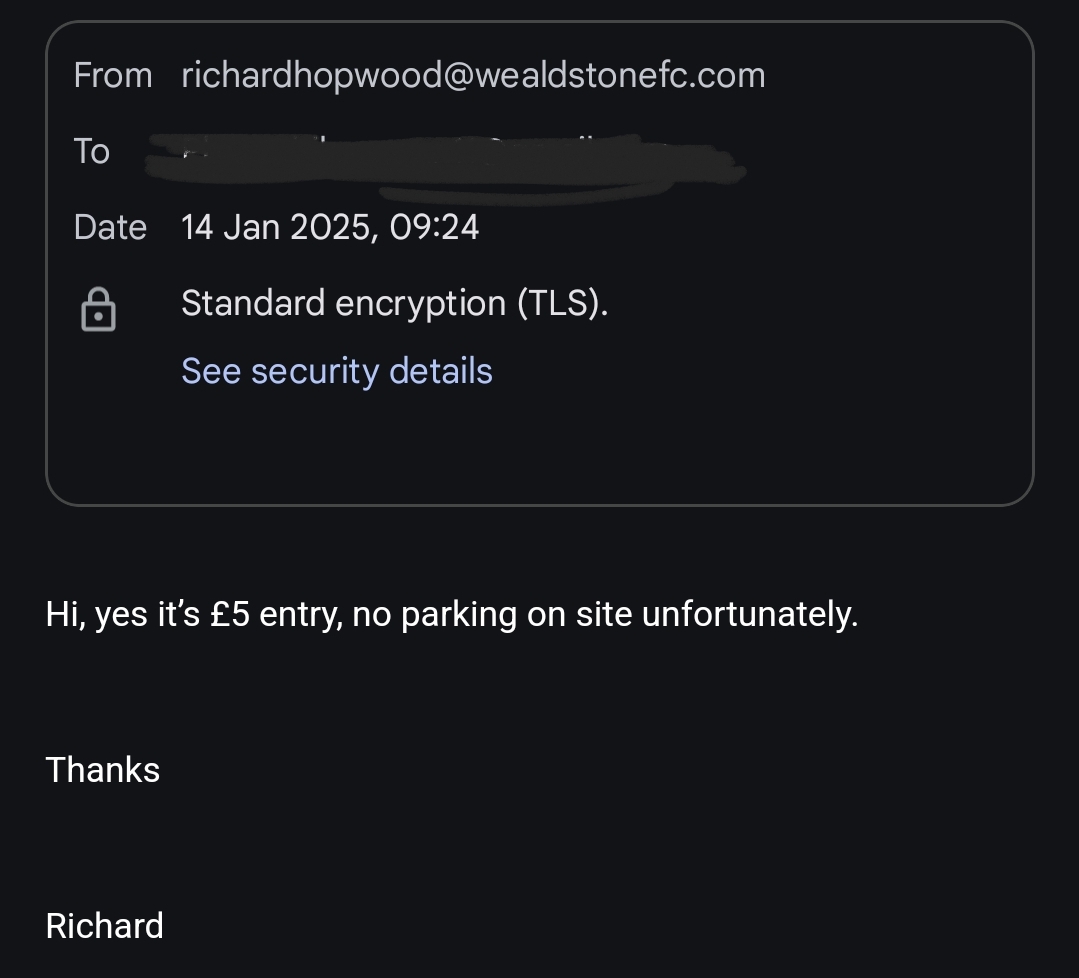The image size is (1079, 978).
Task: Click the wealdstonefc.com domain part
Action: pyautogui.click(x=620, y=75)
